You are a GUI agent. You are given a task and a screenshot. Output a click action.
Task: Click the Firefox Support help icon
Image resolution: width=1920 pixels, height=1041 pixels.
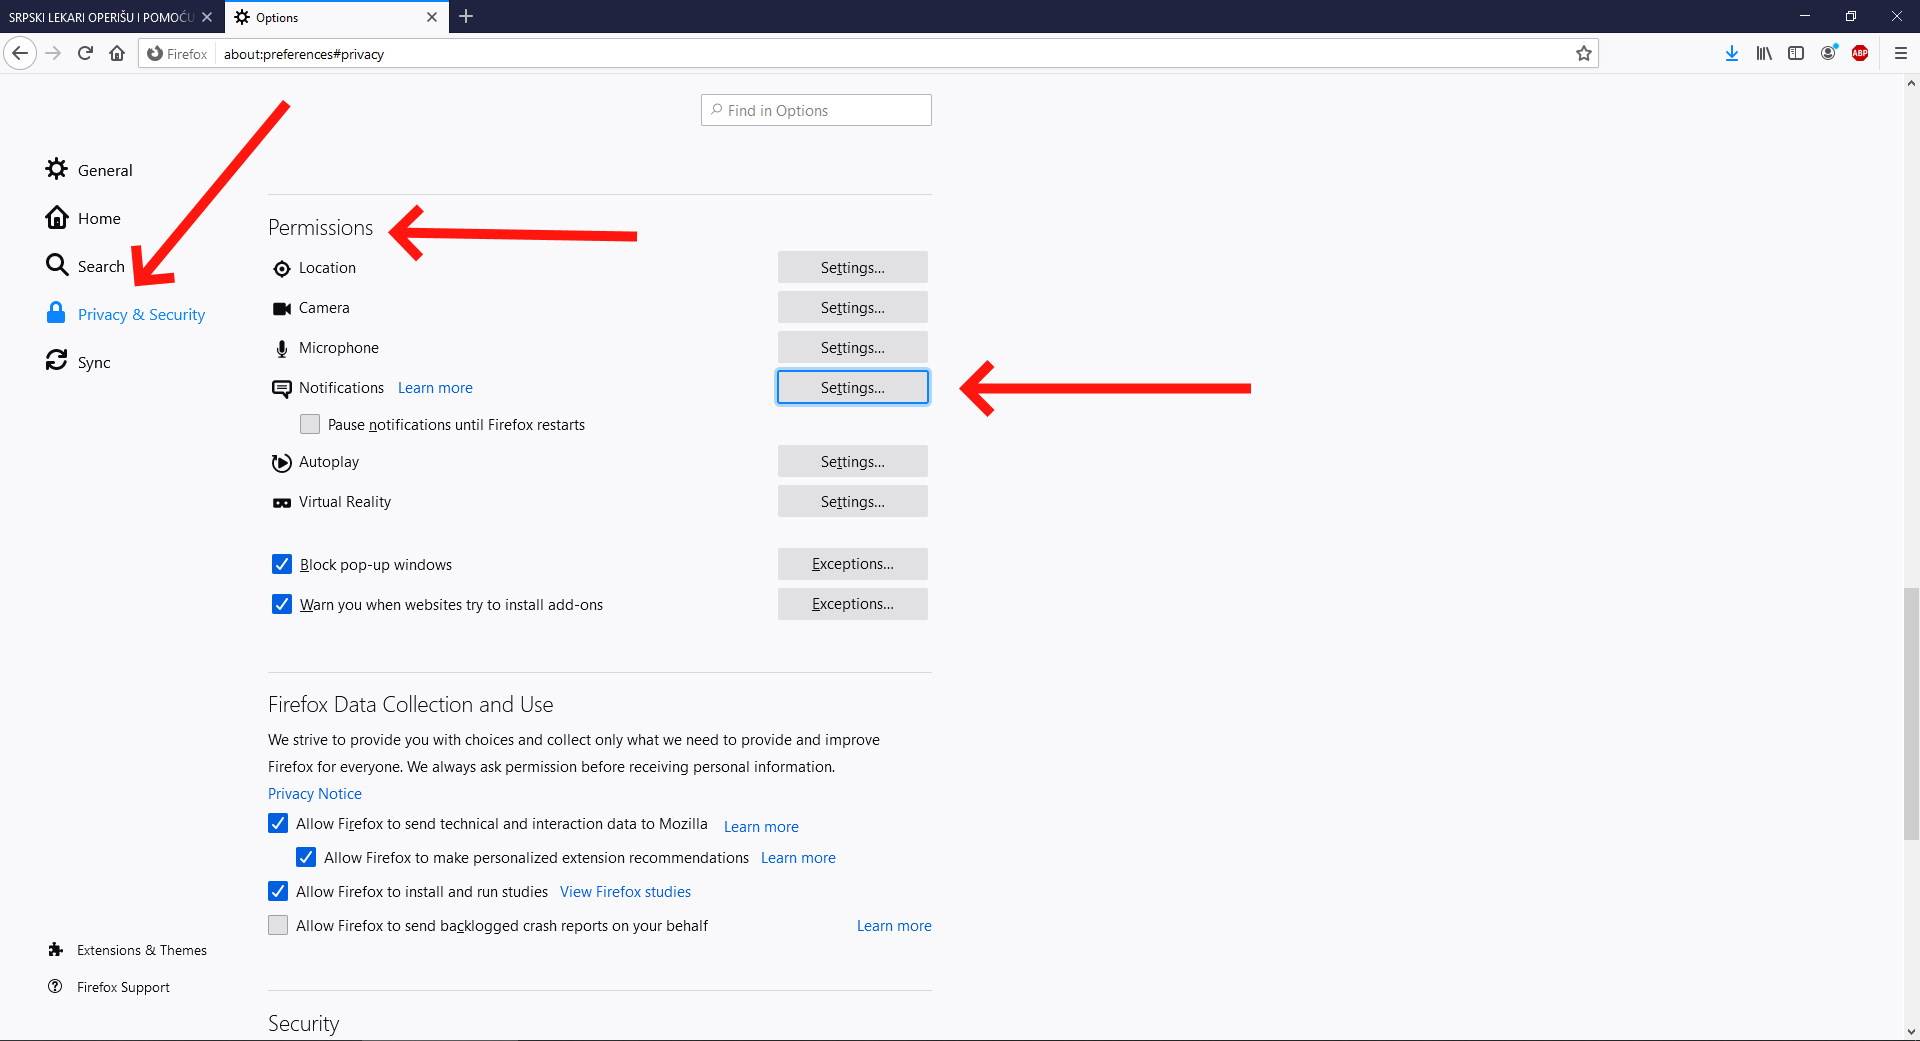click(56, 986)
